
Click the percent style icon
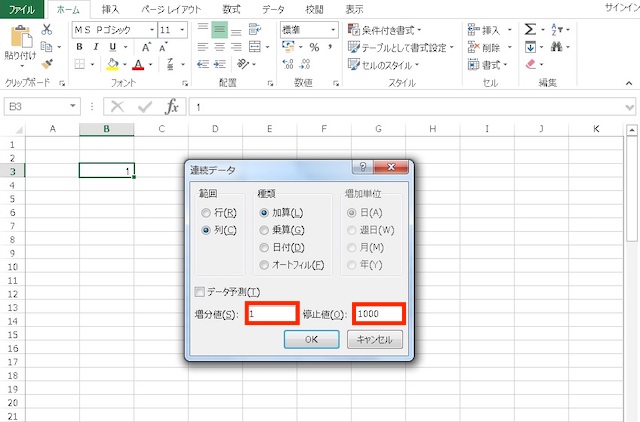314,47
